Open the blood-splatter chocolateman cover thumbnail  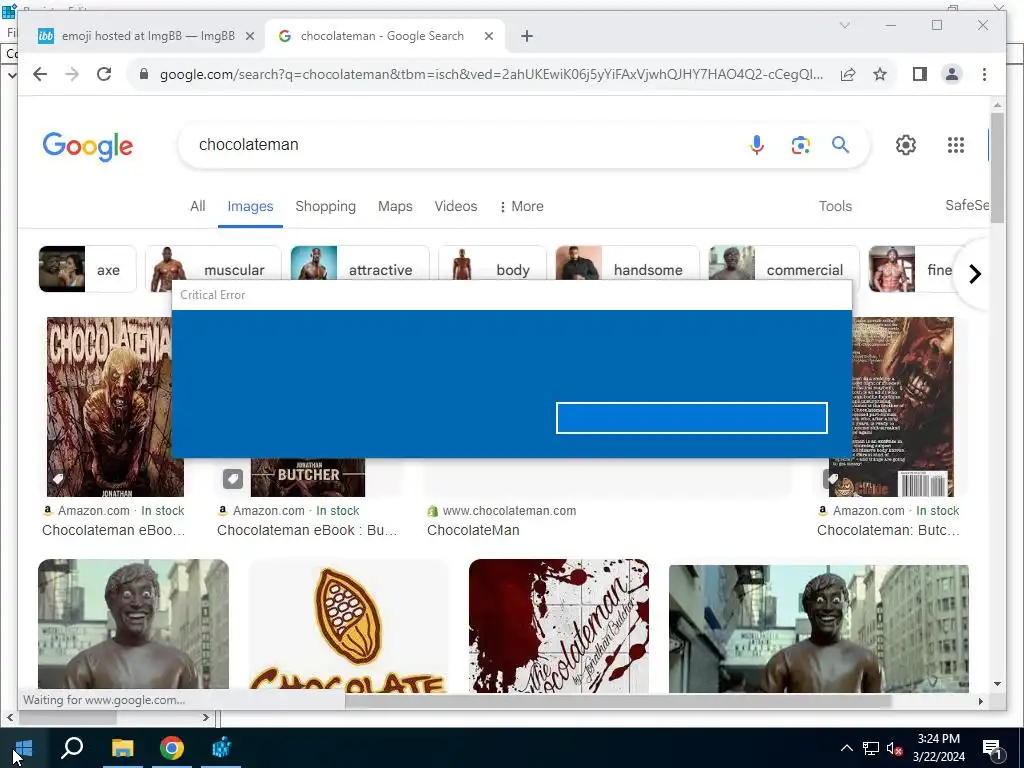(x=559, y=626)
